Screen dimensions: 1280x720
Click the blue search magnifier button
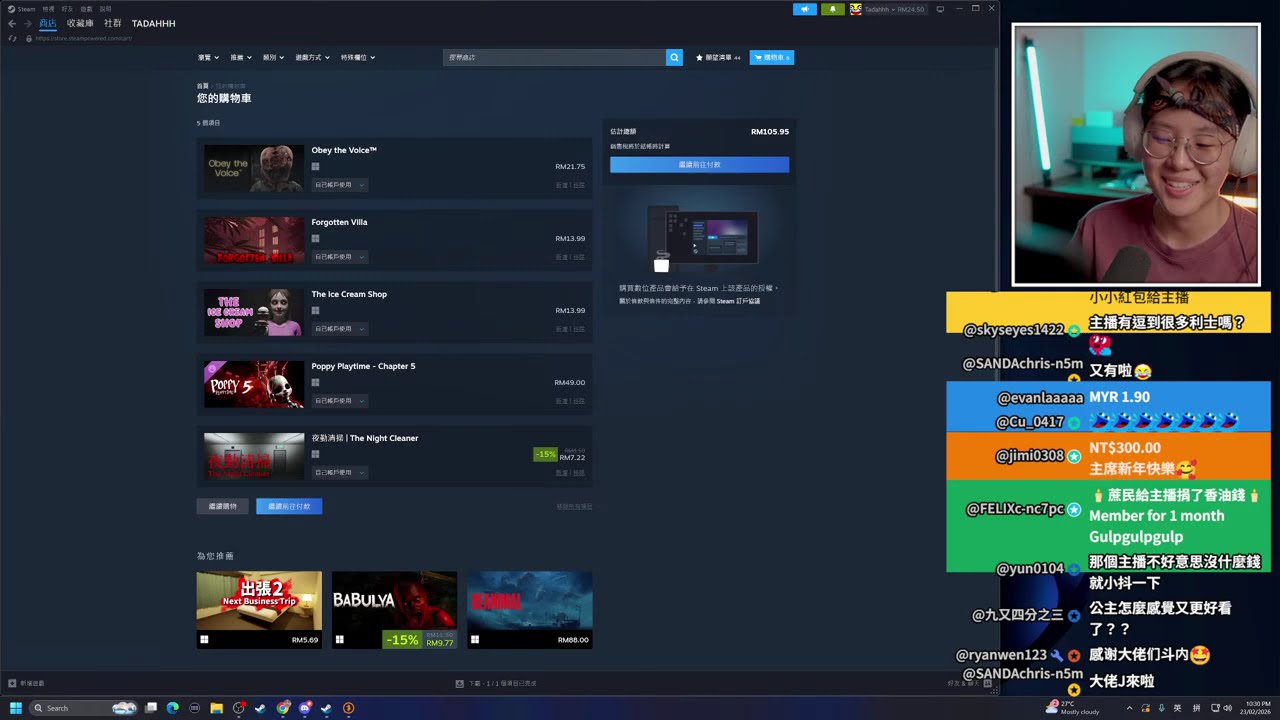[674, 57]
